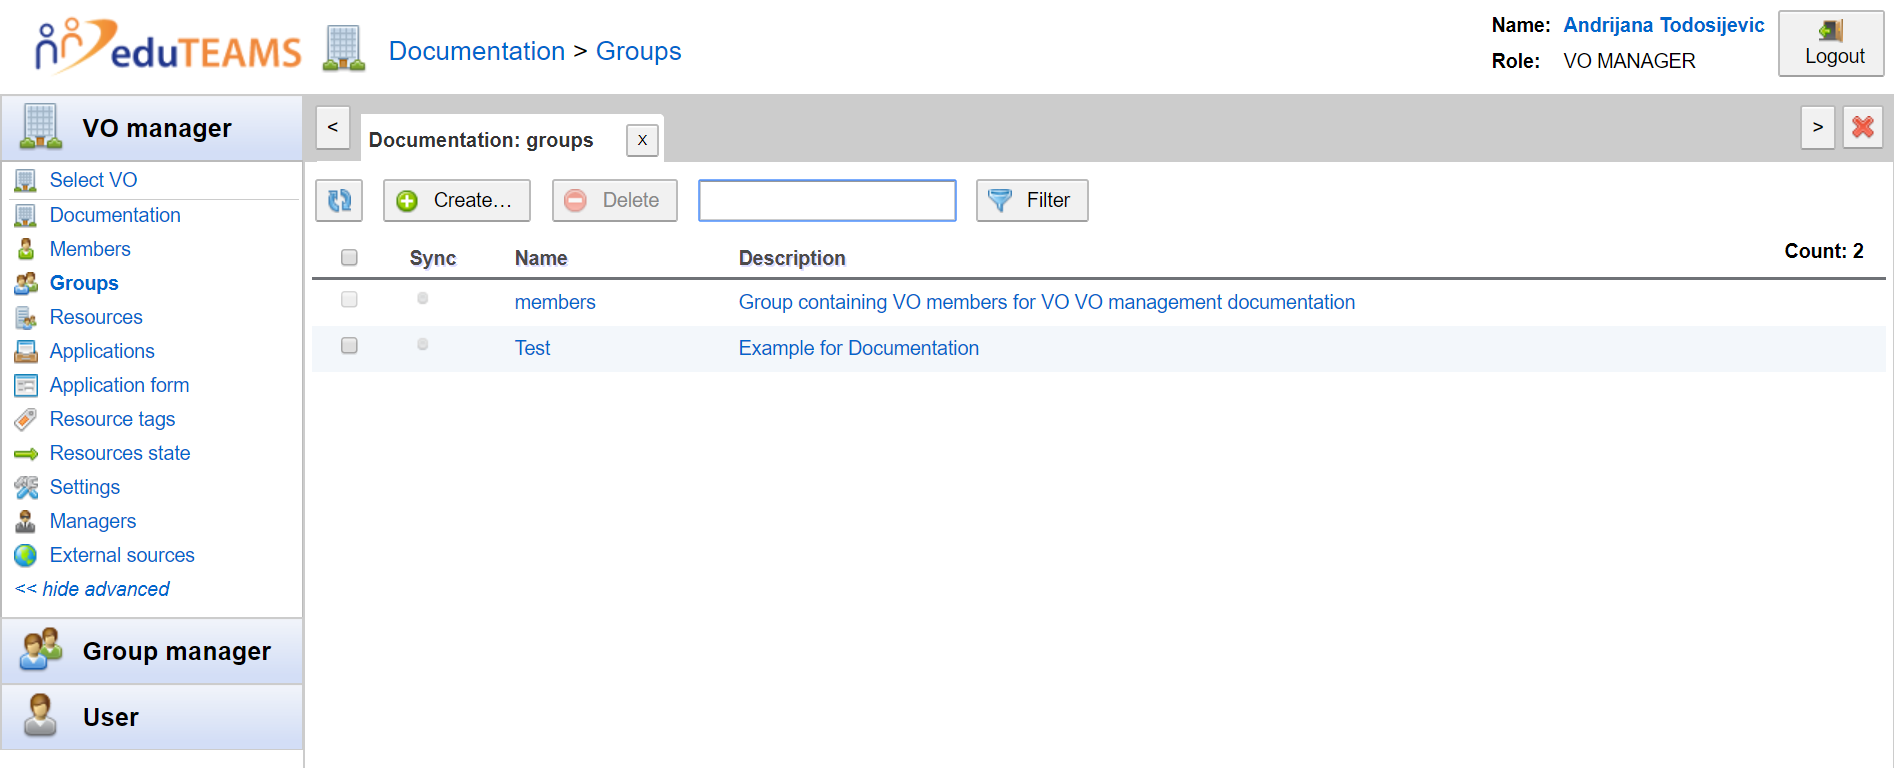Click the Groups breadcrumb link
Screen dimensions: 1894x768
(x=639, y=51)
